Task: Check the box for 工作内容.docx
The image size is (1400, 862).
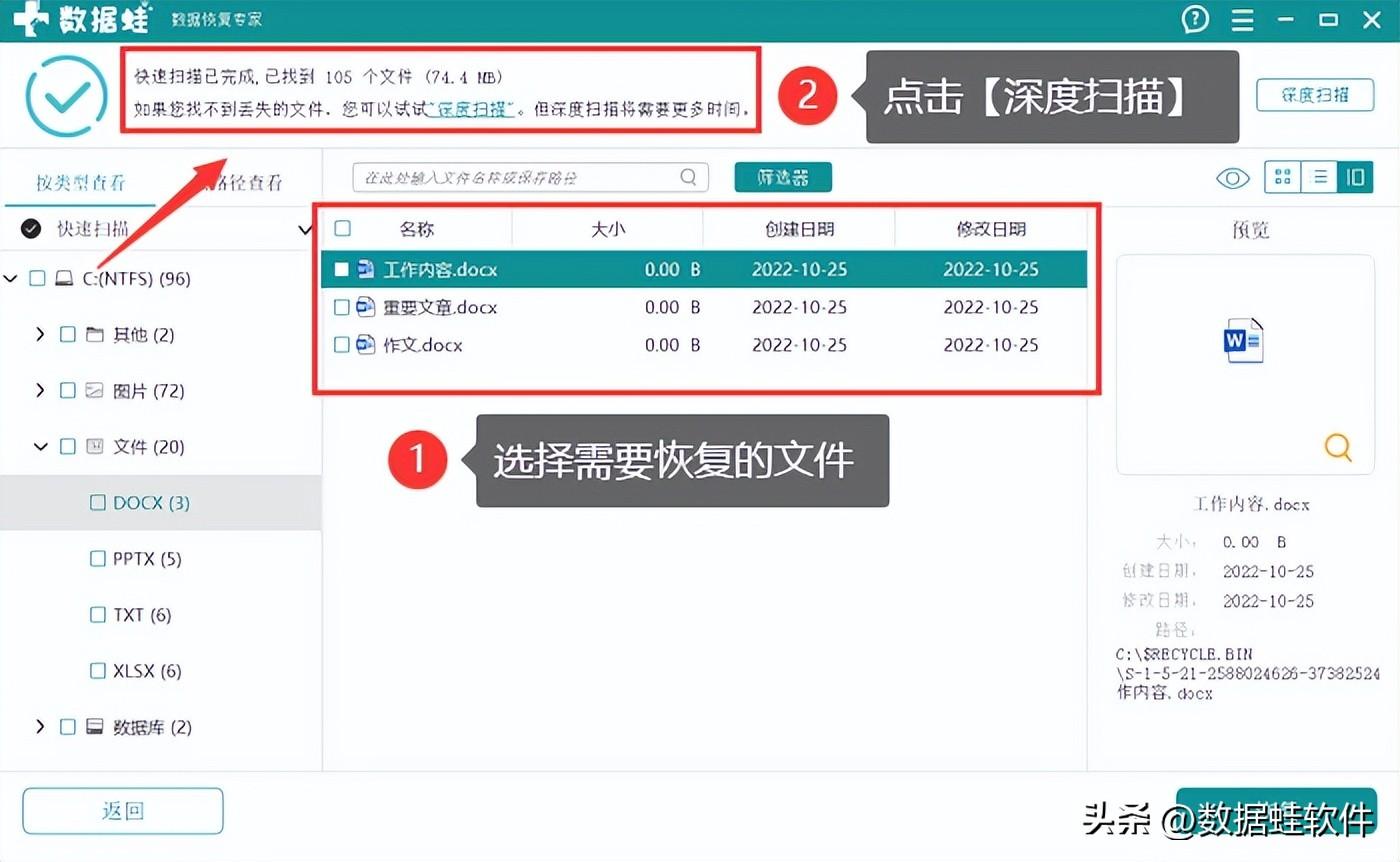Action: [x=342, y=269]
